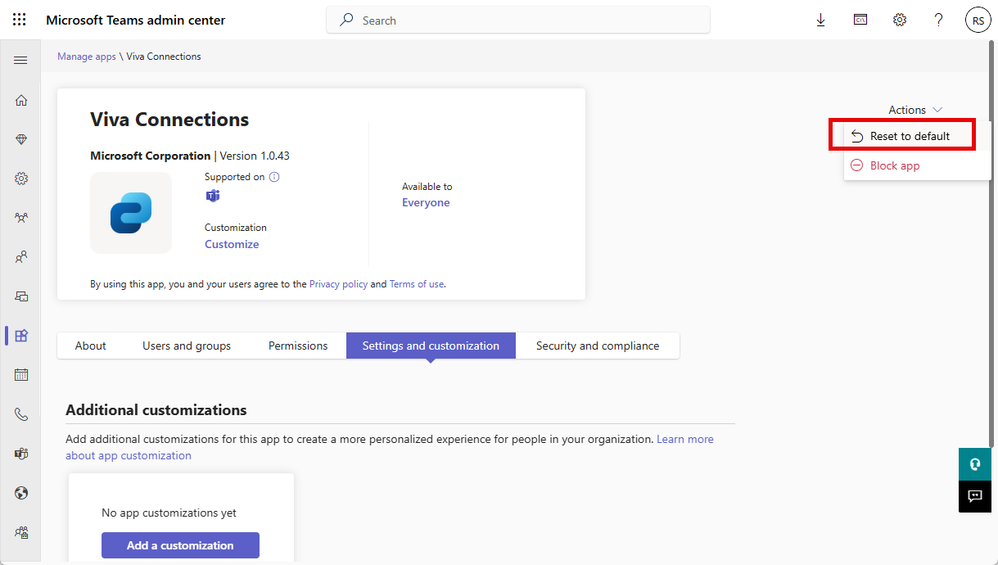The image size is (998, 565).
Task: Click the Viva Connections app logo
Action: [x=131, y=213]
